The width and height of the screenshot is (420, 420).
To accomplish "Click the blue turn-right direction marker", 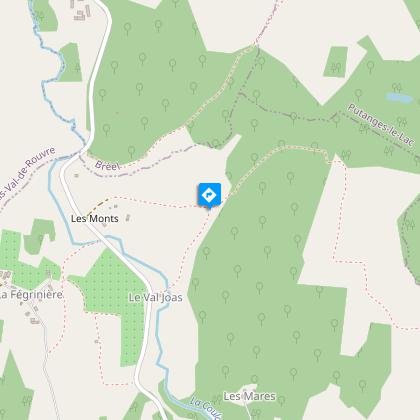I will tap(209, 195).
